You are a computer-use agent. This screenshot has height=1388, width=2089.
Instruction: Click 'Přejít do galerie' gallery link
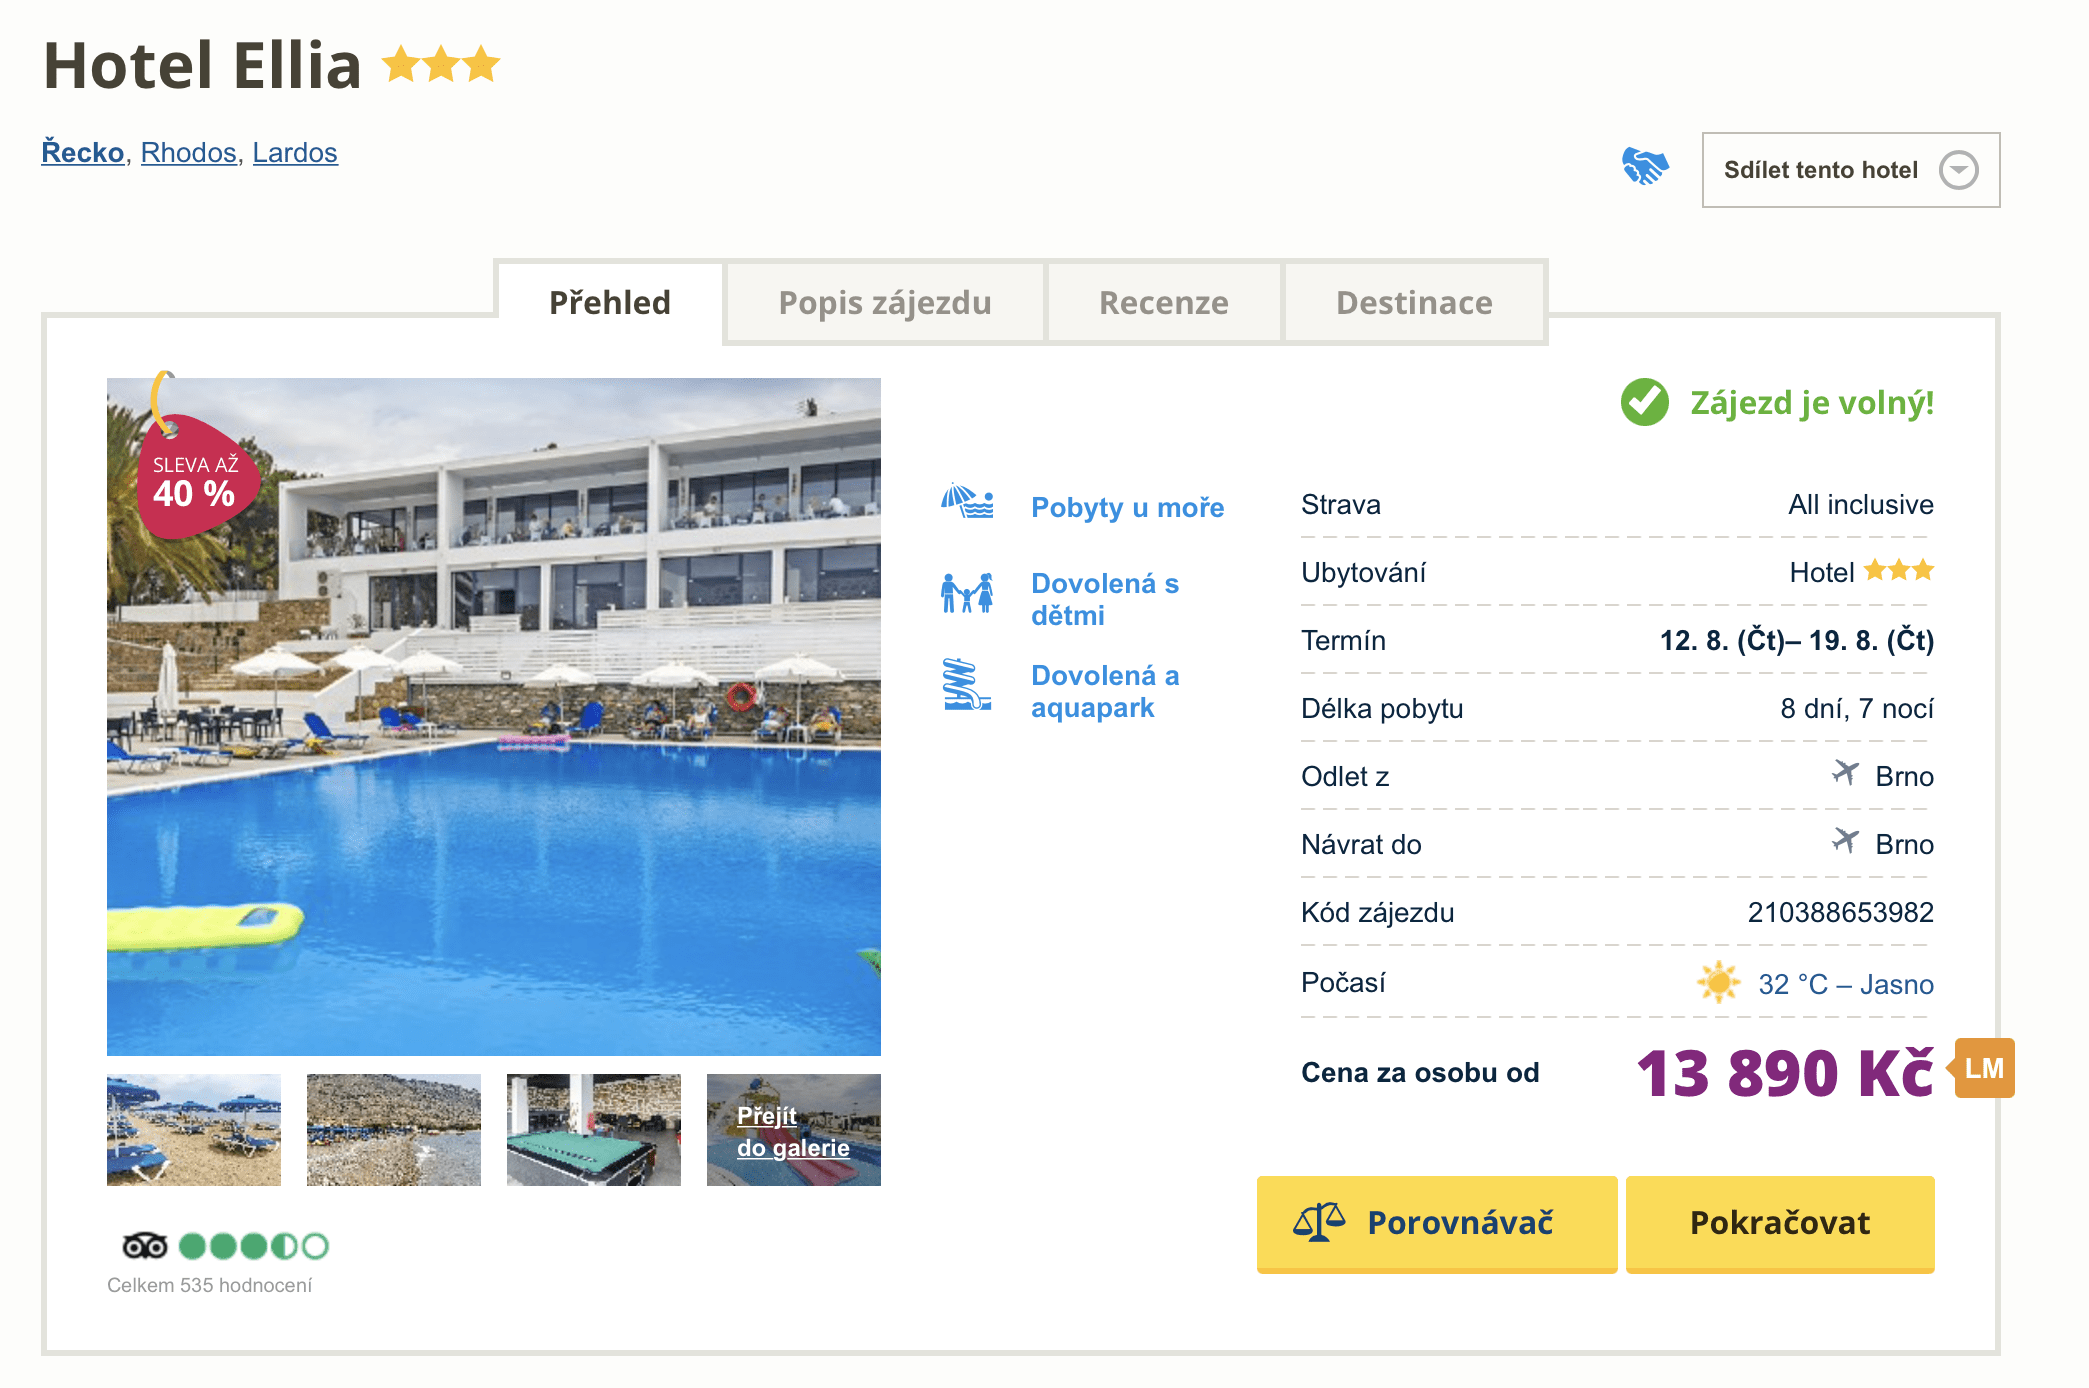(793, 1131)
